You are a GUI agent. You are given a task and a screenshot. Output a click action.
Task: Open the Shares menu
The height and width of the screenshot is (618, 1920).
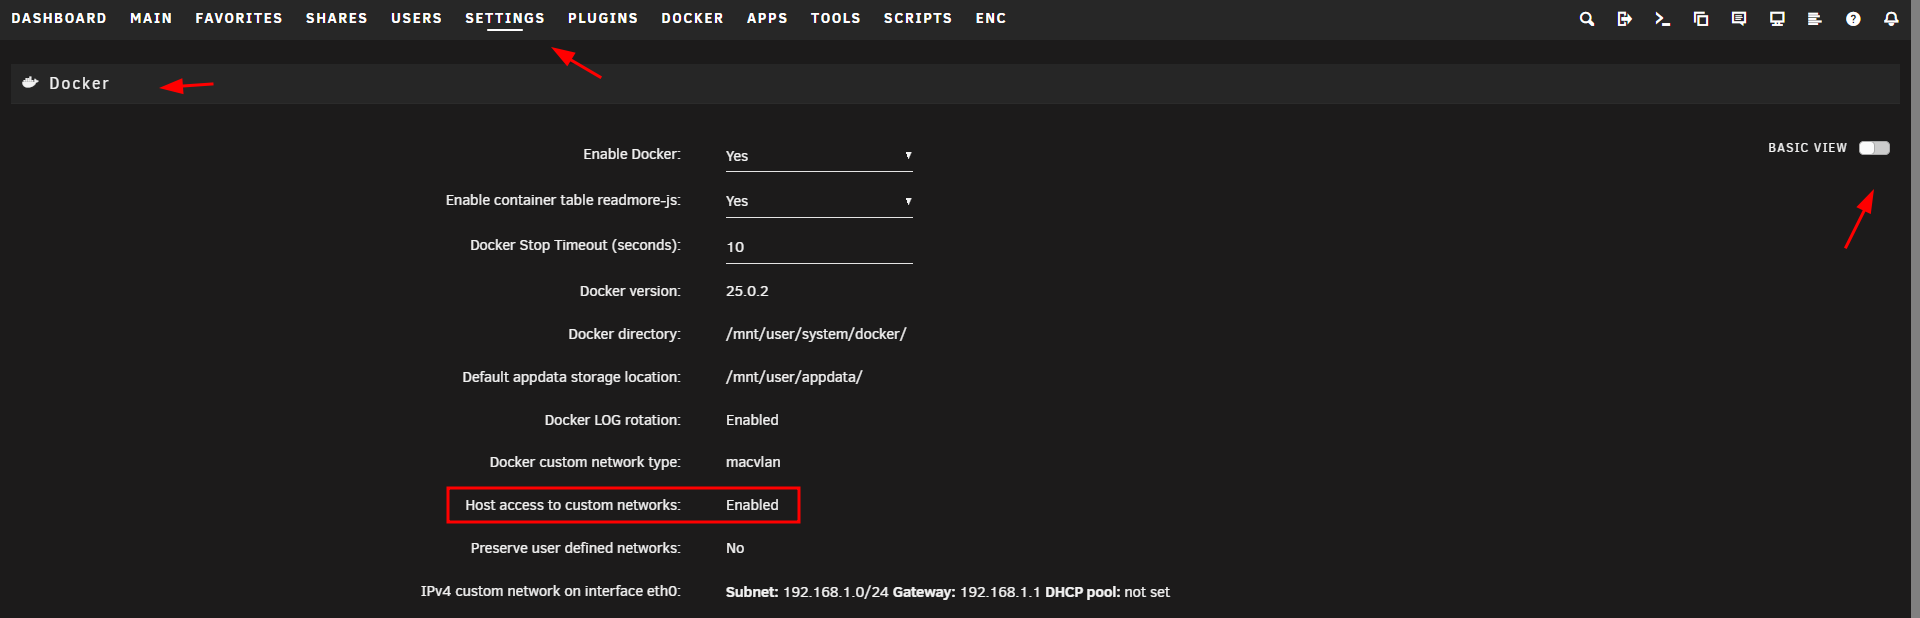click(337, 18)
